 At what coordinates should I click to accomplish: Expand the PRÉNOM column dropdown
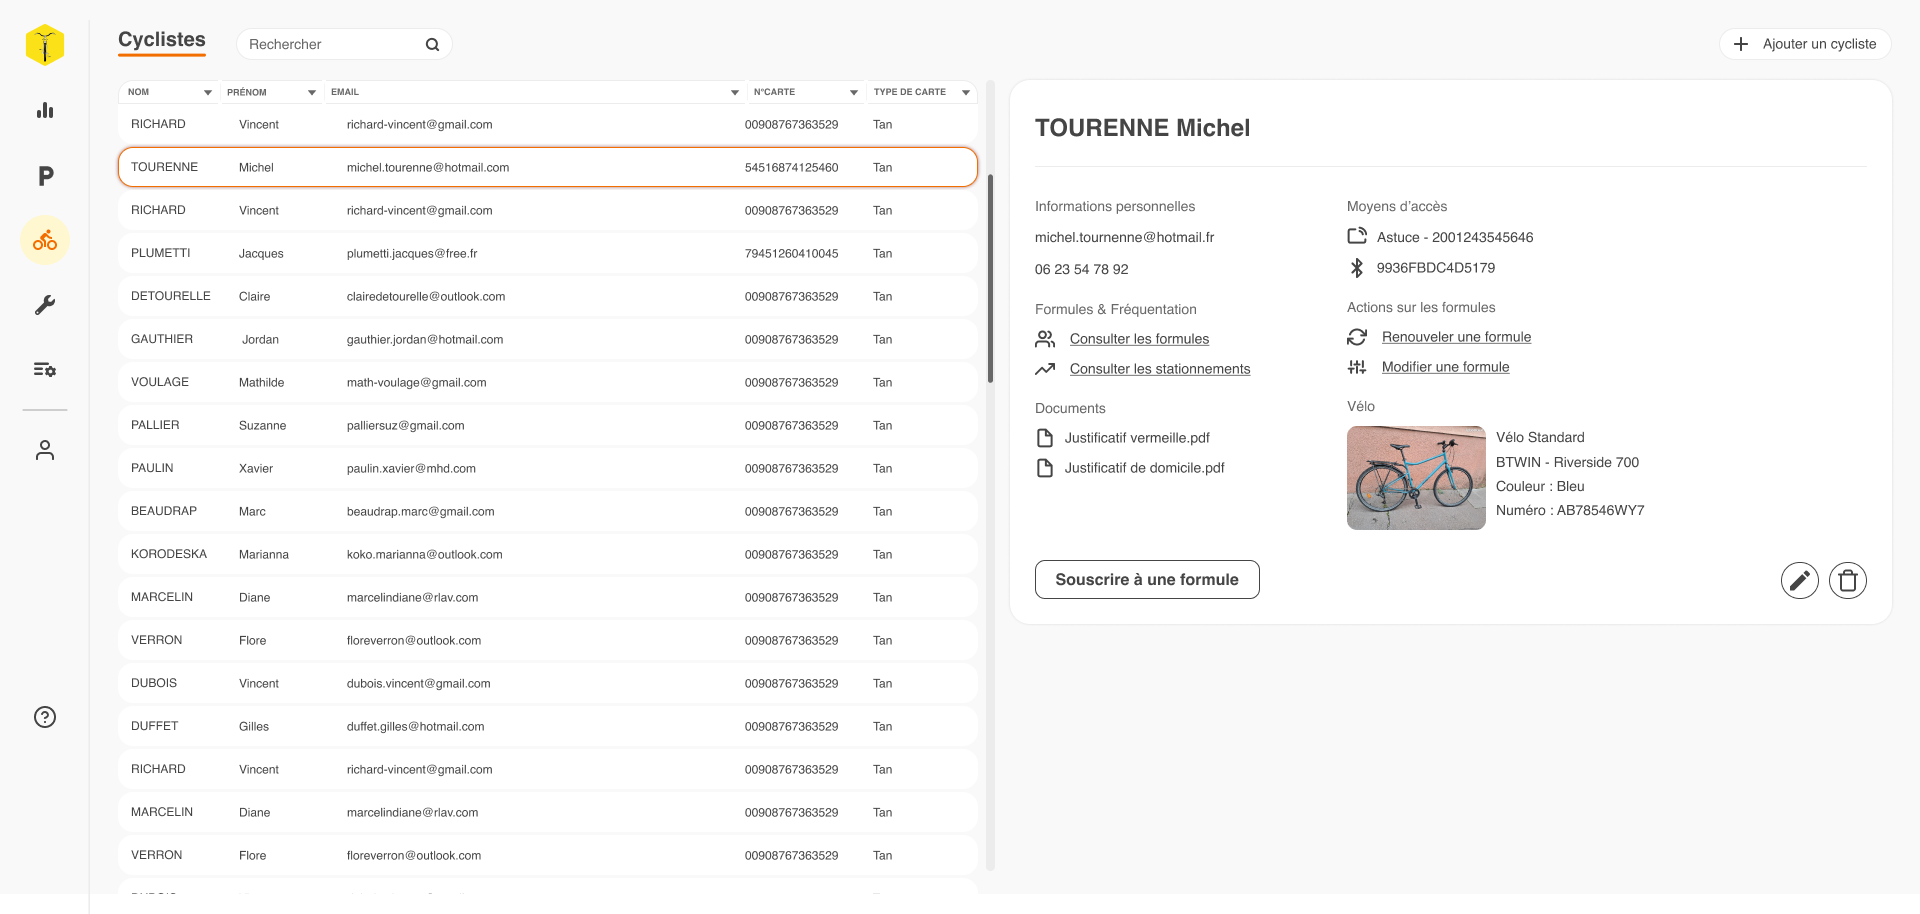pyautogui.click(x=312, y=92)
